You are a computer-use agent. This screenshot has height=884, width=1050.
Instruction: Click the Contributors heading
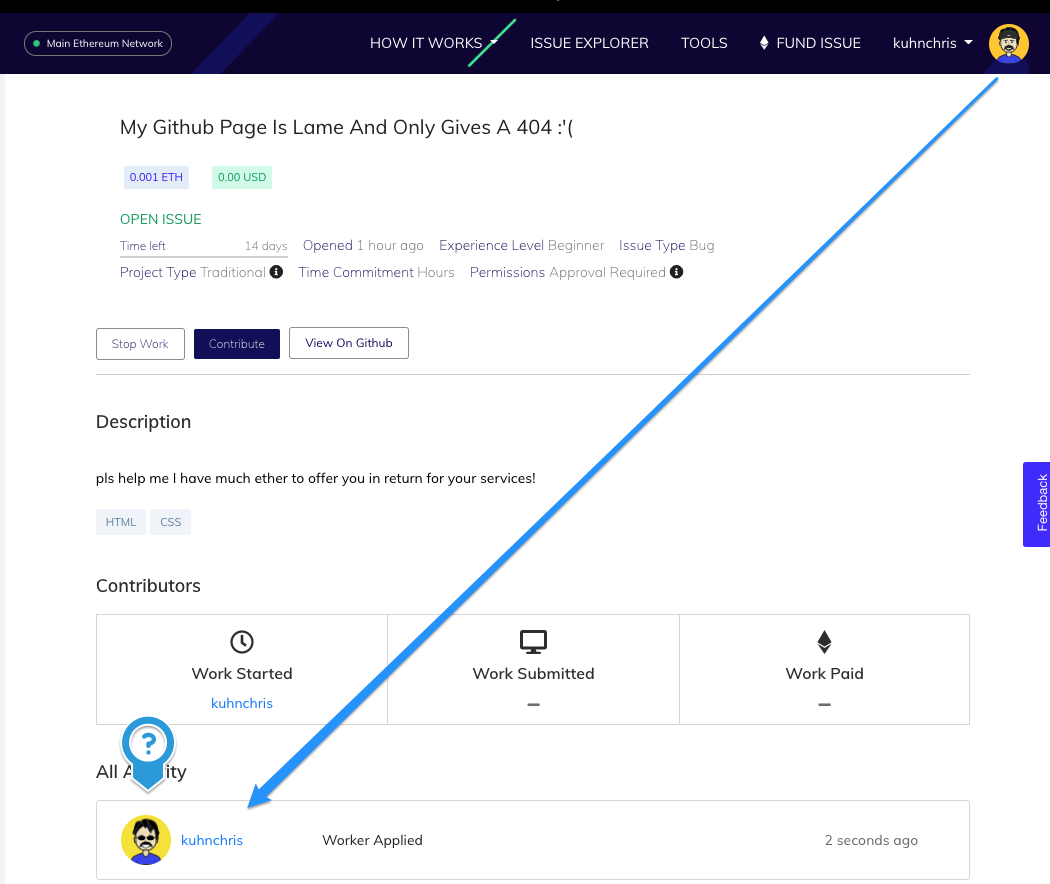(x=148, y=585)
